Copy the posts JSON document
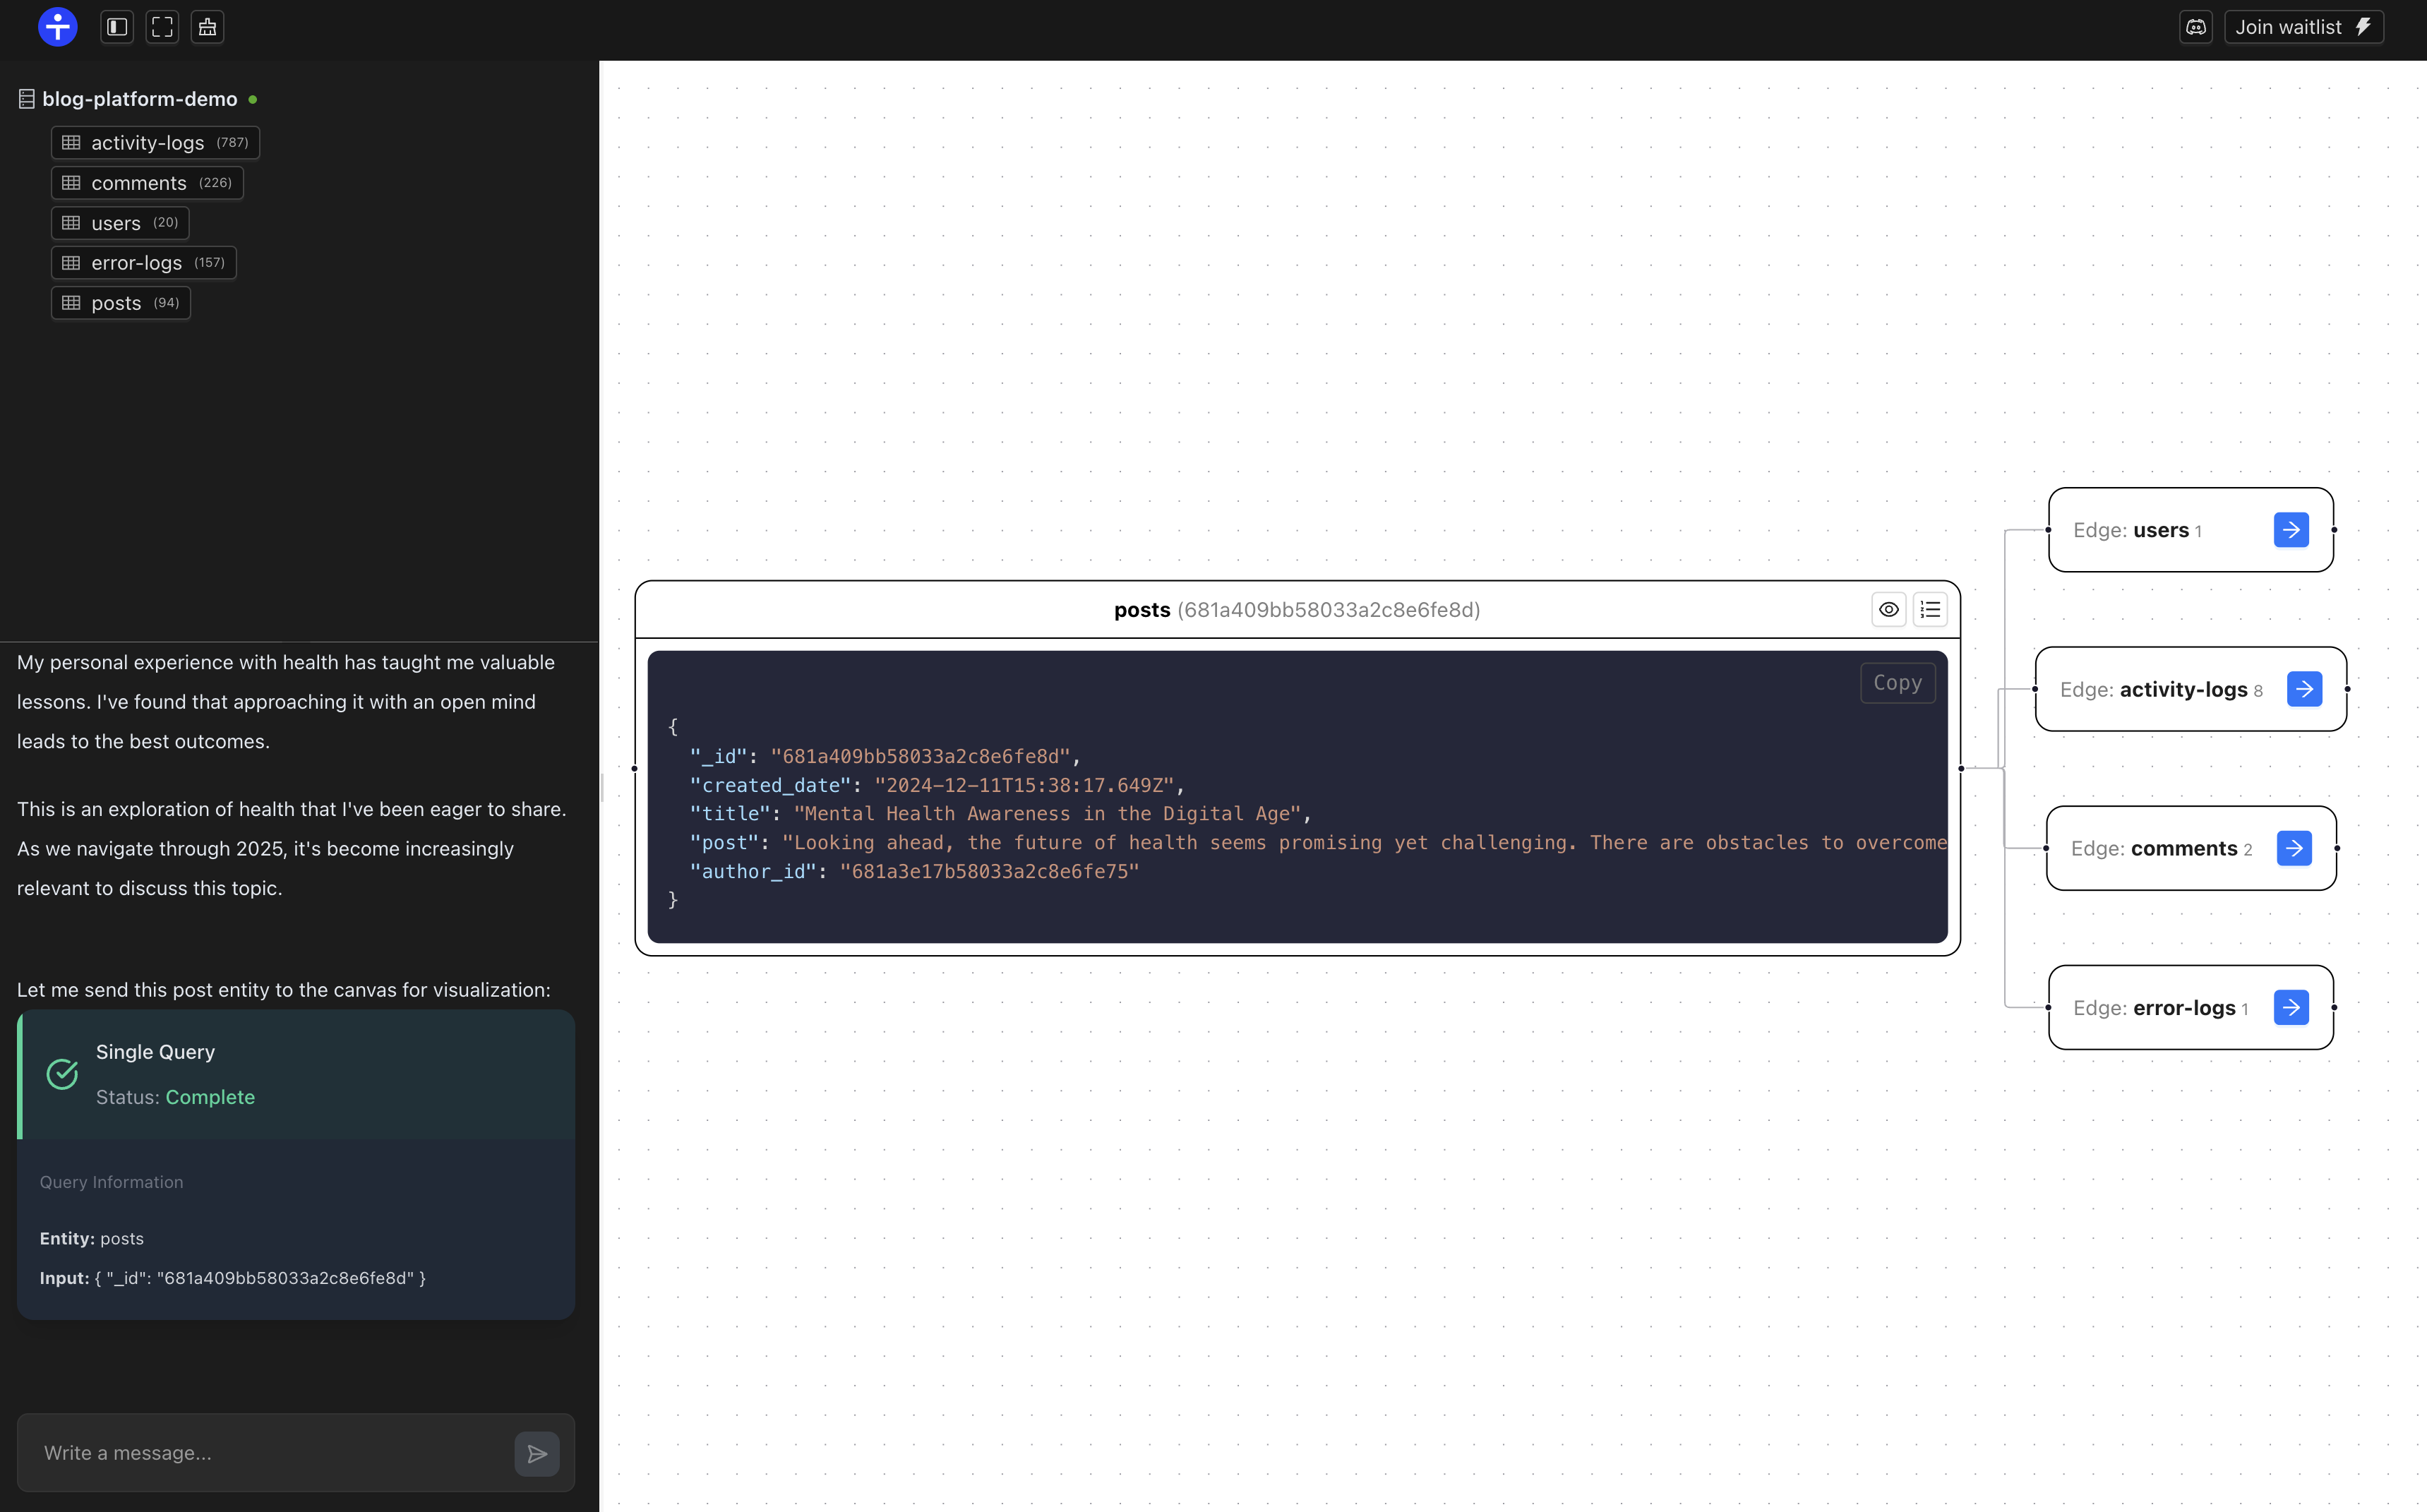Viewport: 2427px width, 1512px height. (1896, 683)
